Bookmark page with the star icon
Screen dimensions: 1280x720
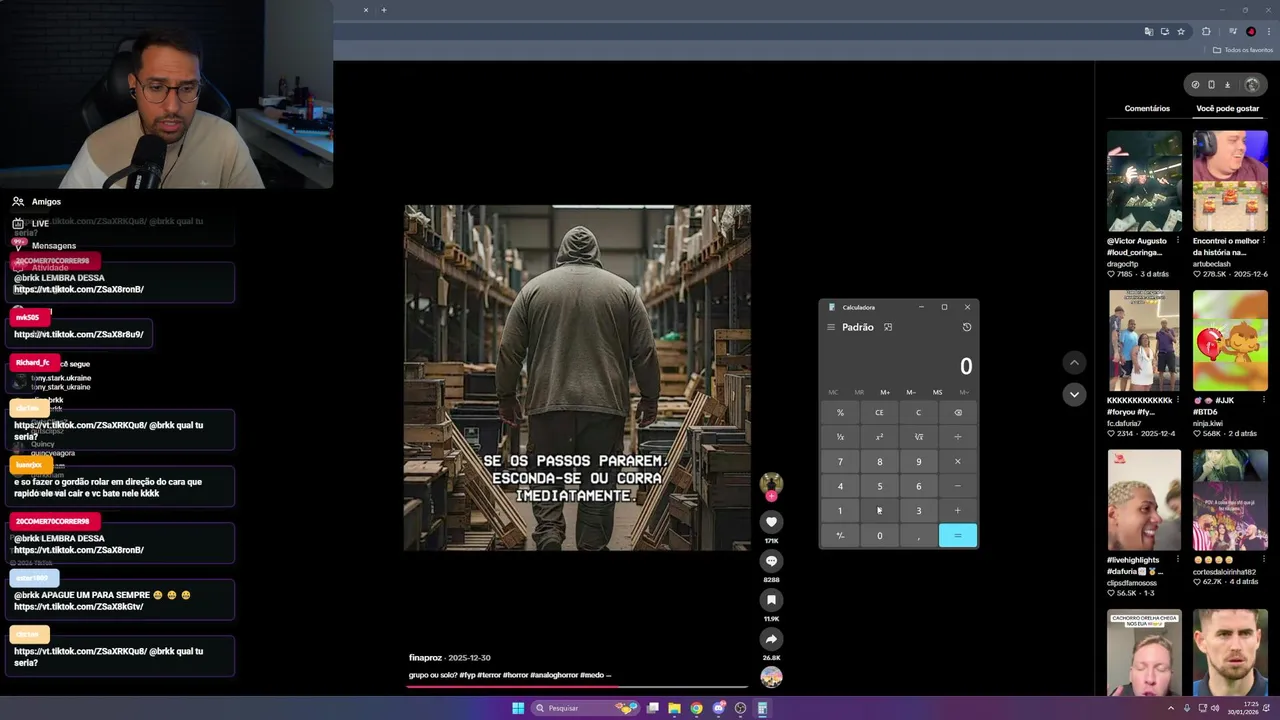[1181, 32]
